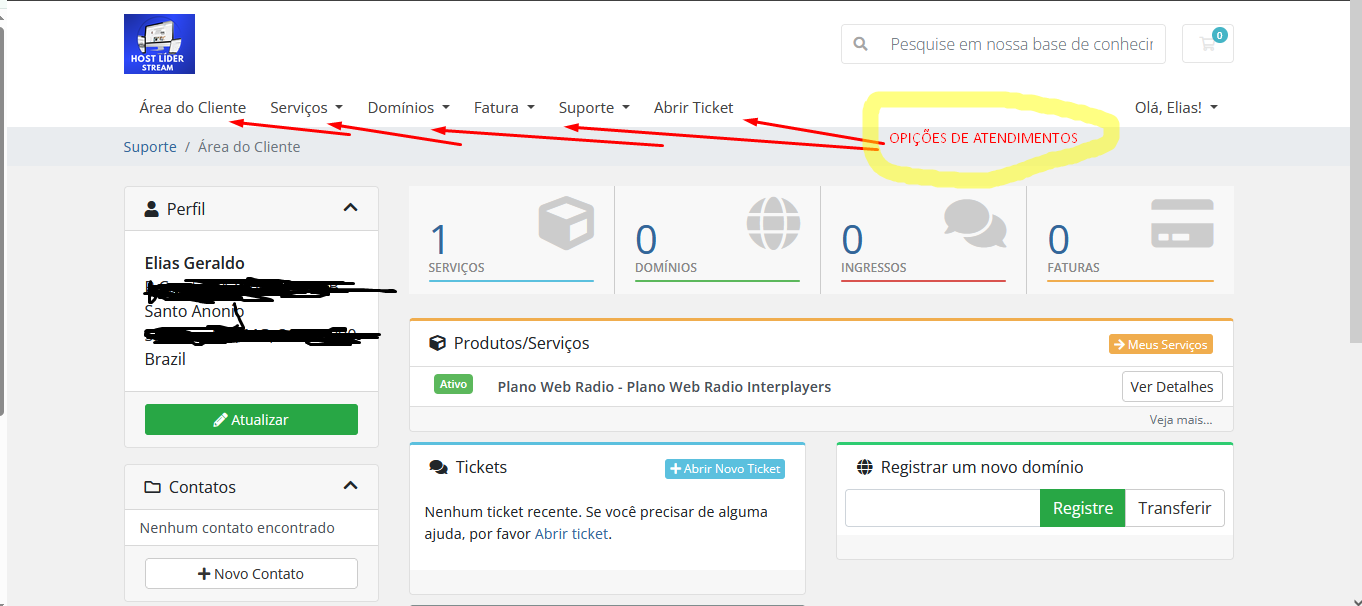Click the Suporte breadcrumb link

point(150,147)
